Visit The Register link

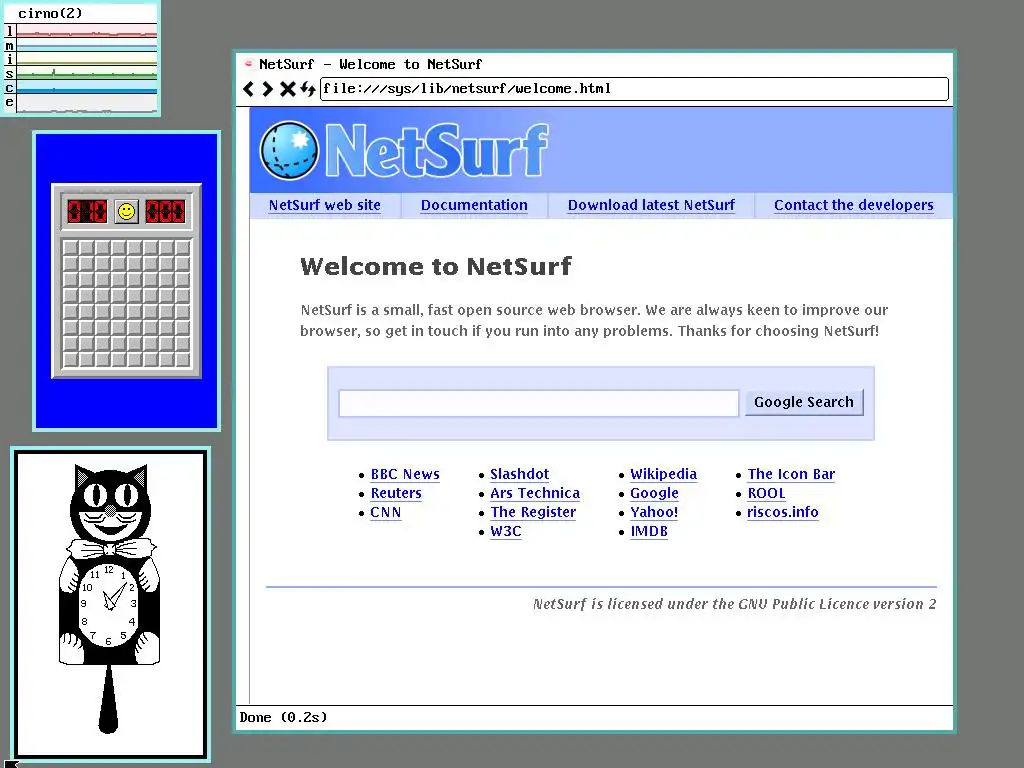533,512
